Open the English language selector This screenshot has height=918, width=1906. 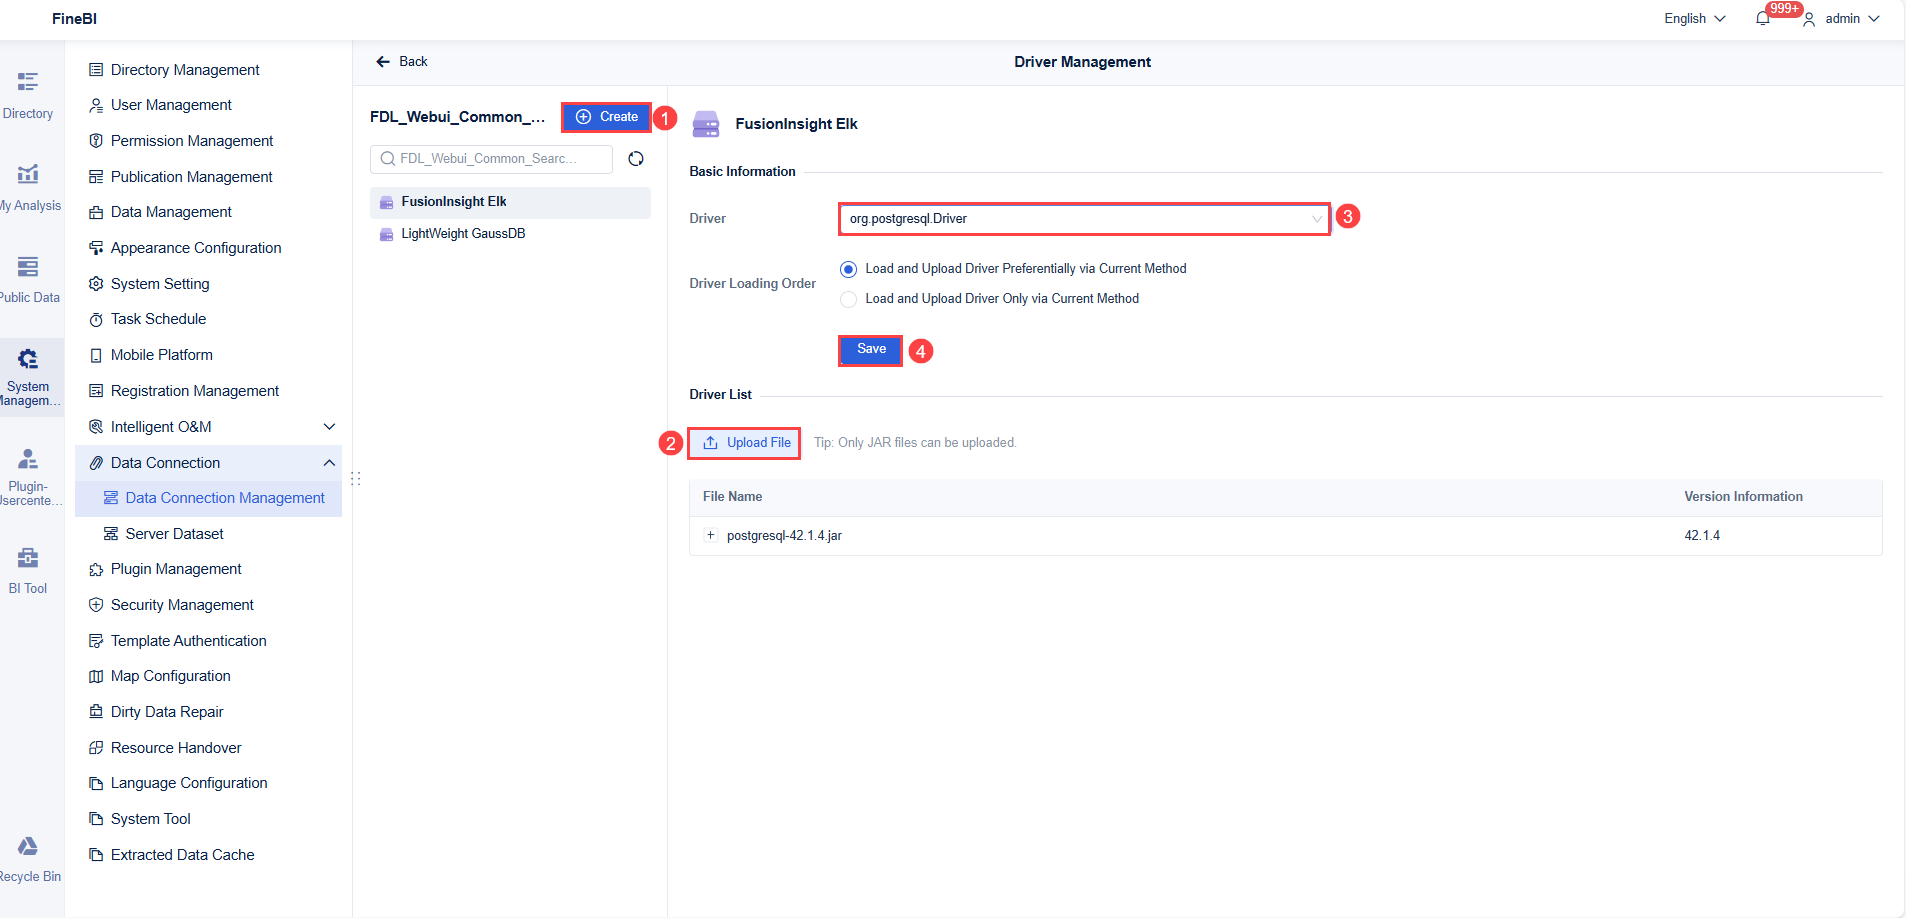[x=1694, y=18]
